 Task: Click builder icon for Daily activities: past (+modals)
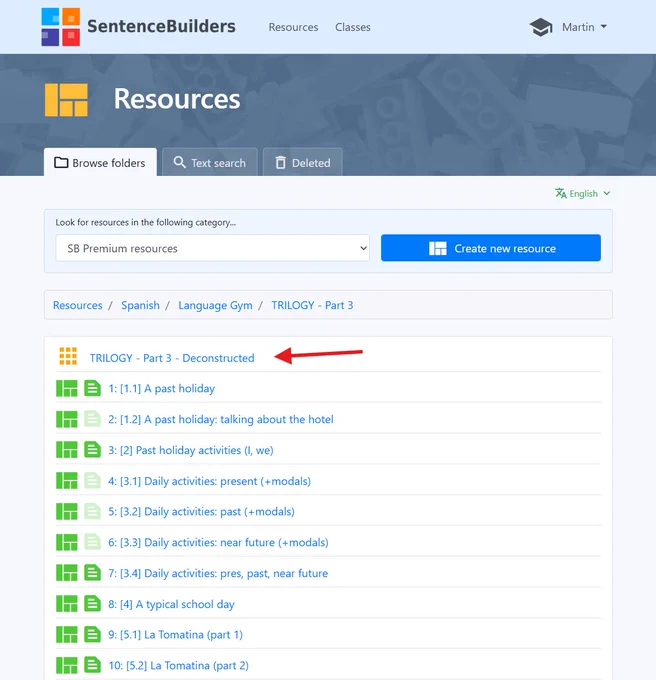coord(67,512)
